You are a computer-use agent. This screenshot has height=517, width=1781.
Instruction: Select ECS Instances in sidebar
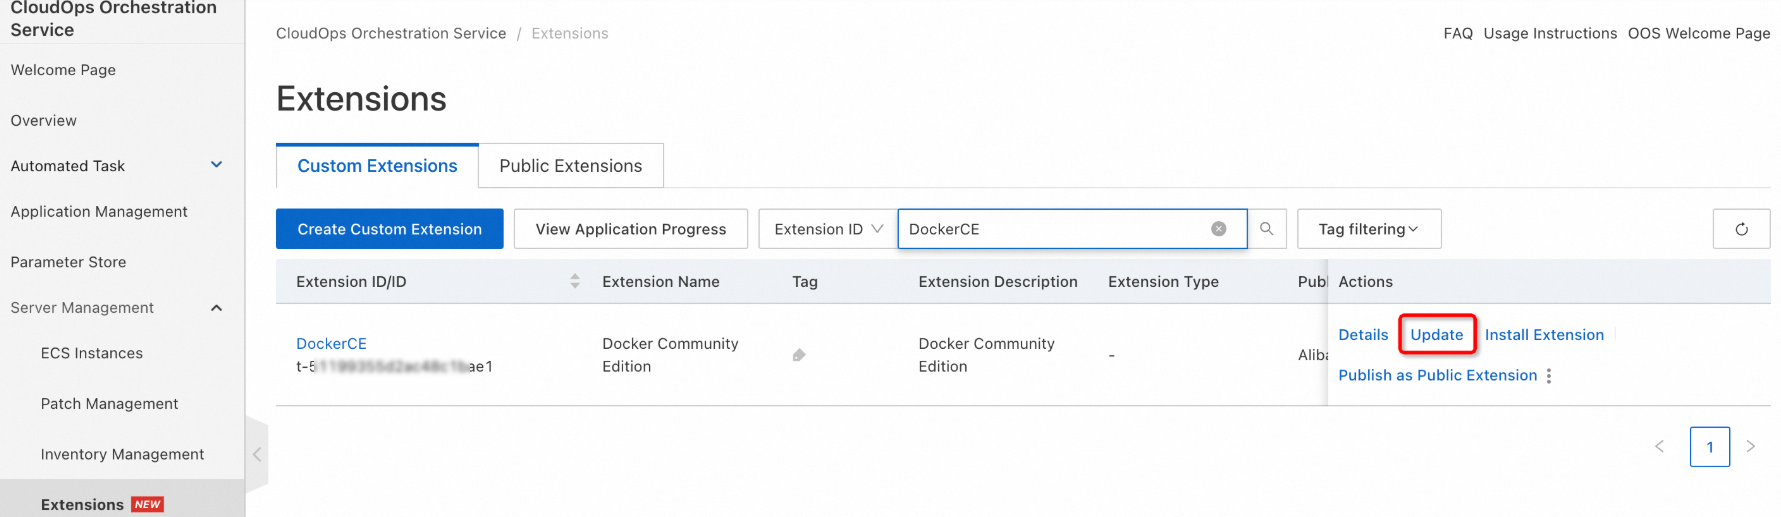pyautogui.click(x=92, y=353)
